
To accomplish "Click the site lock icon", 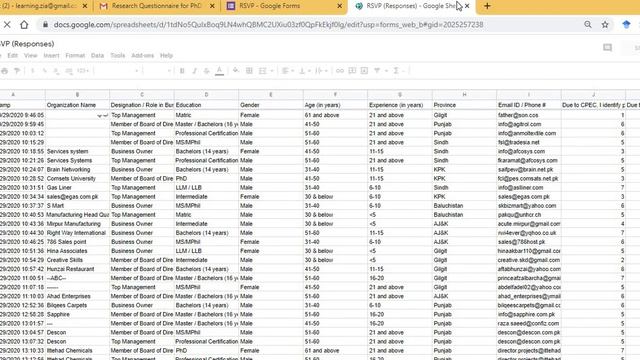I will (x=45, y=25).
